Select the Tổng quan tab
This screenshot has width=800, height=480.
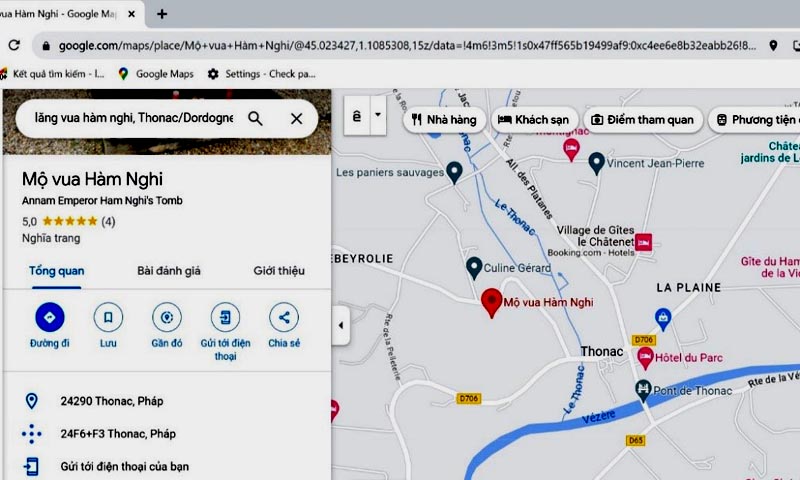coord(57,271)
